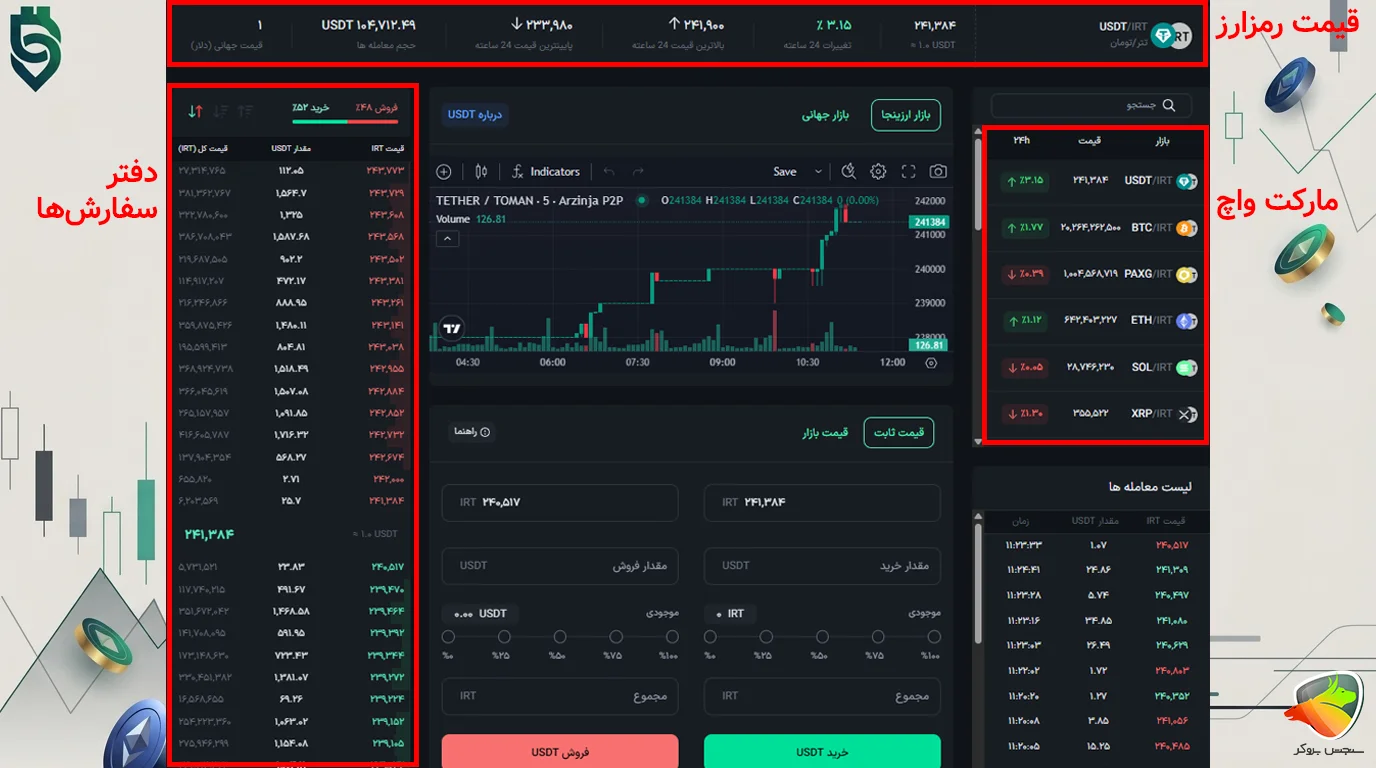Redo the last chart action
Viewport: 1376px width, 768px height.
(x=638, y=172)
